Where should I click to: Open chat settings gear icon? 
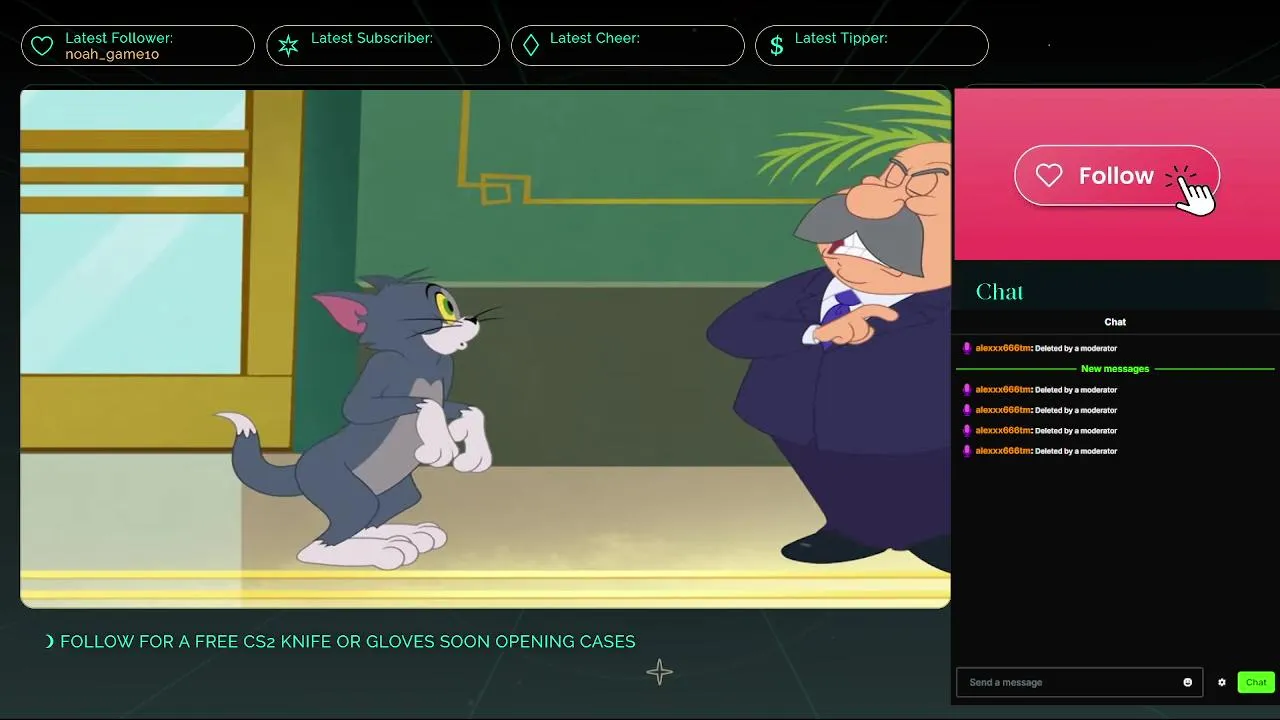click(1222, 682)
